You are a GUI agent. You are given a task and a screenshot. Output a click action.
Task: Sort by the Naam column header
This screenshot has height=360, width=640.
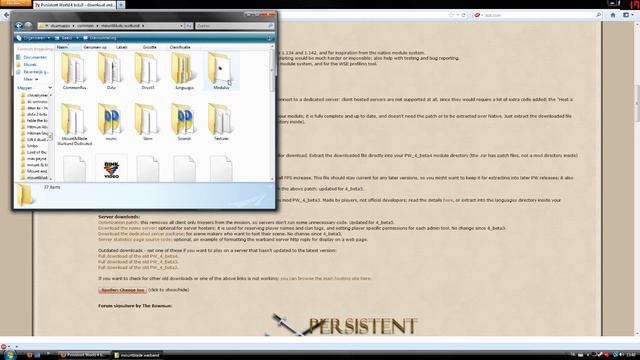pyautogui.click(x=68, y=47)
